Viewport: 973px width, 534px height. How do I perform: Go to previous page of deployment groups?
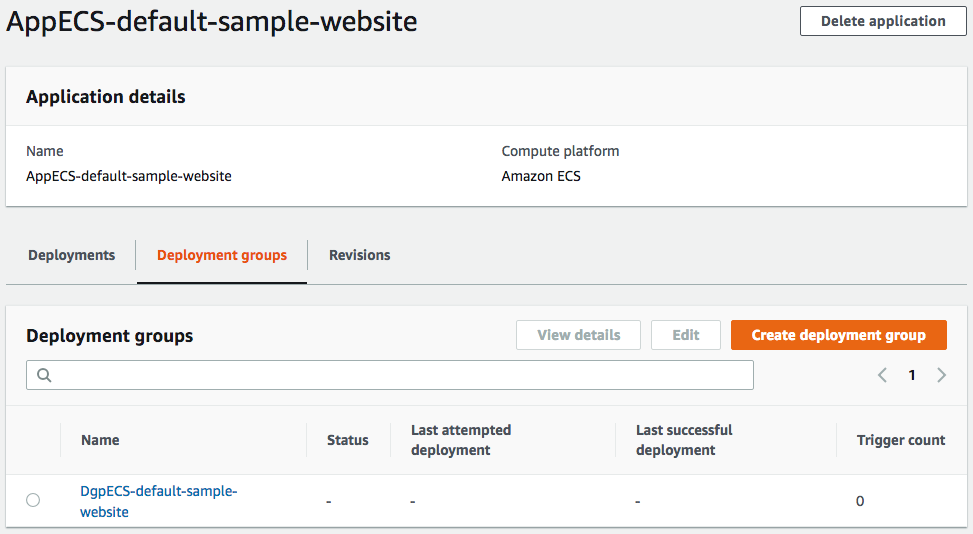pyautogui.click(x=882, y=376)
